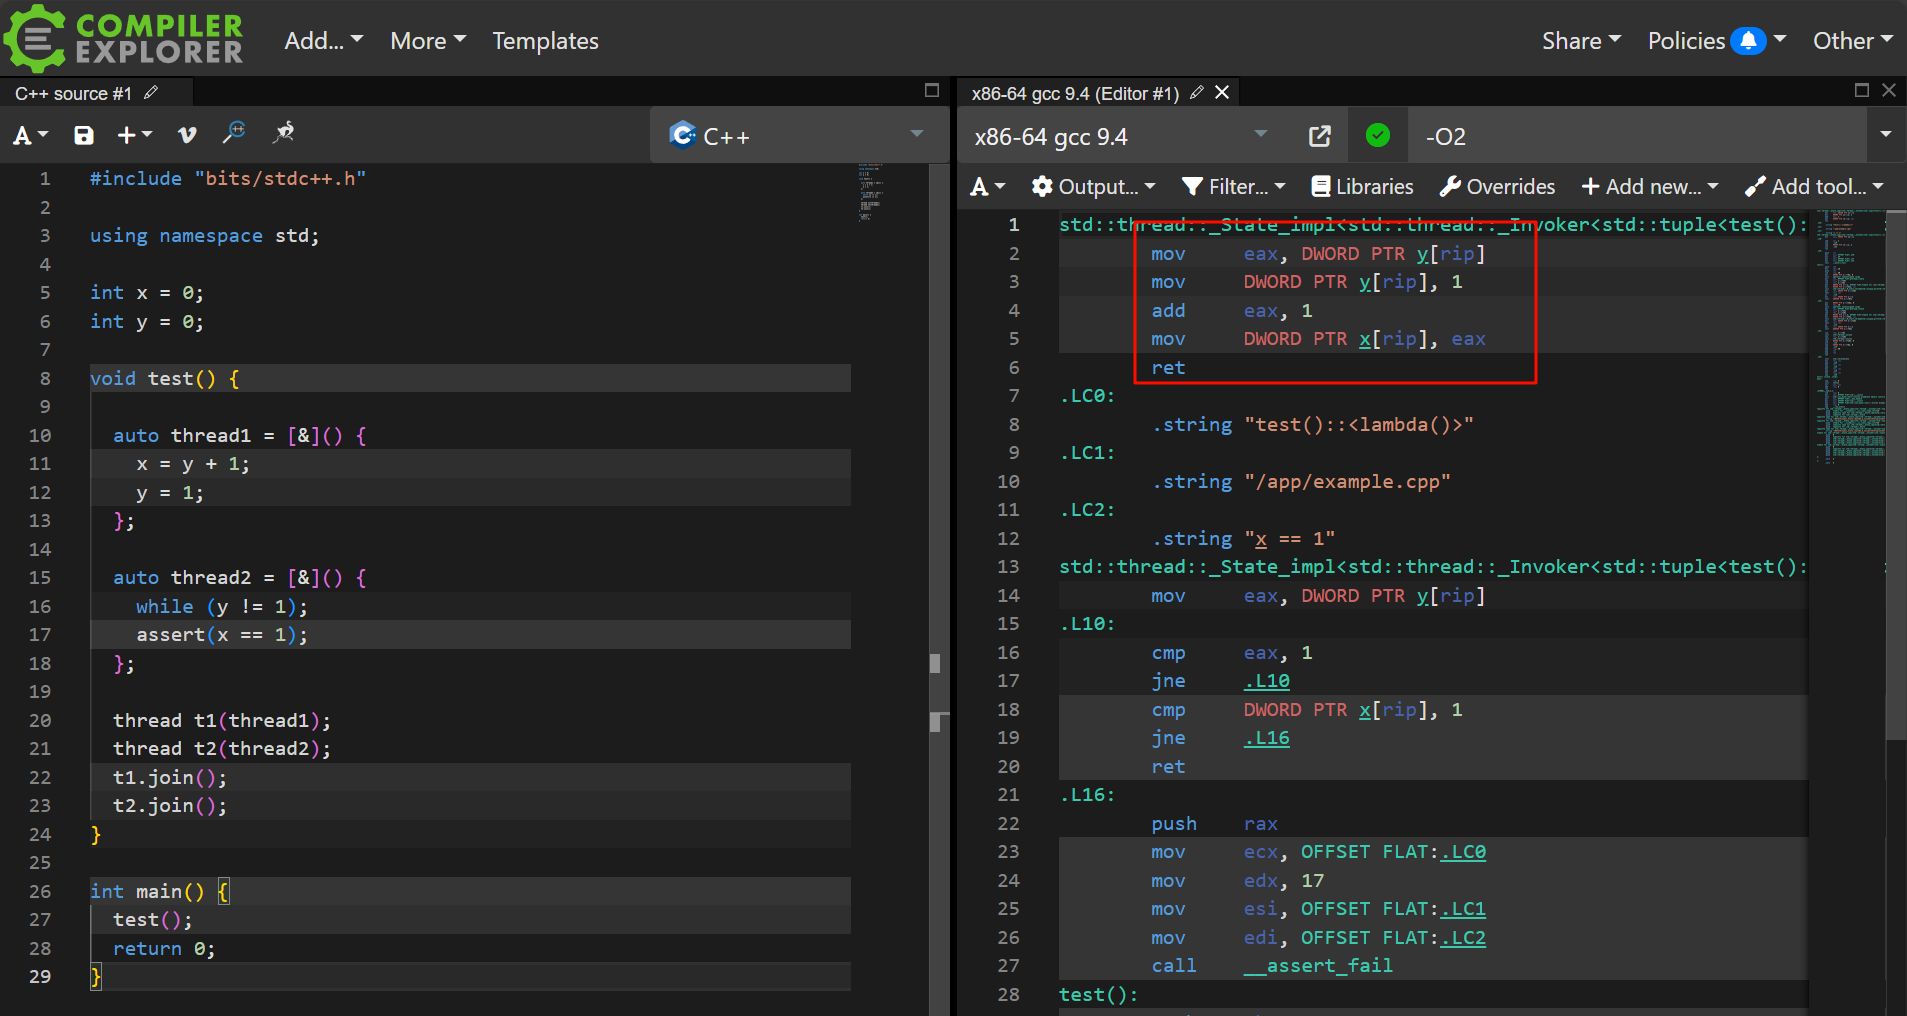Viewport: 1907px width, 1016px height.
Task: Click the assembly pane vertical scrollbar
Action: click(1896, 475)
